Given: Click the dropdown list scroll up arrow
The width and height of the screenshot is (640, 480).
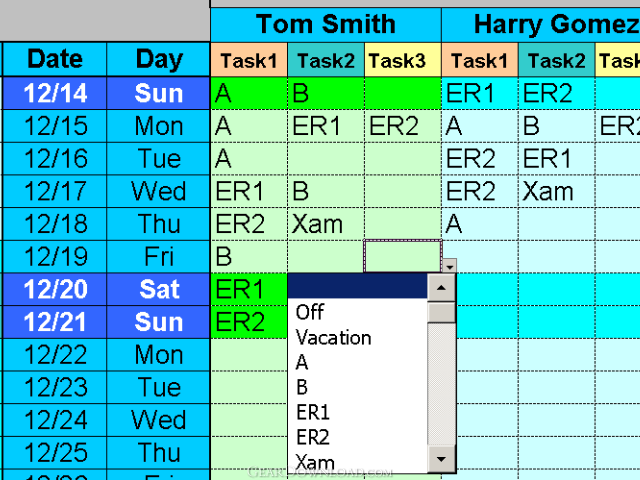Looking at the screenshot, I should pyautogui.click(x=441, y=288).
